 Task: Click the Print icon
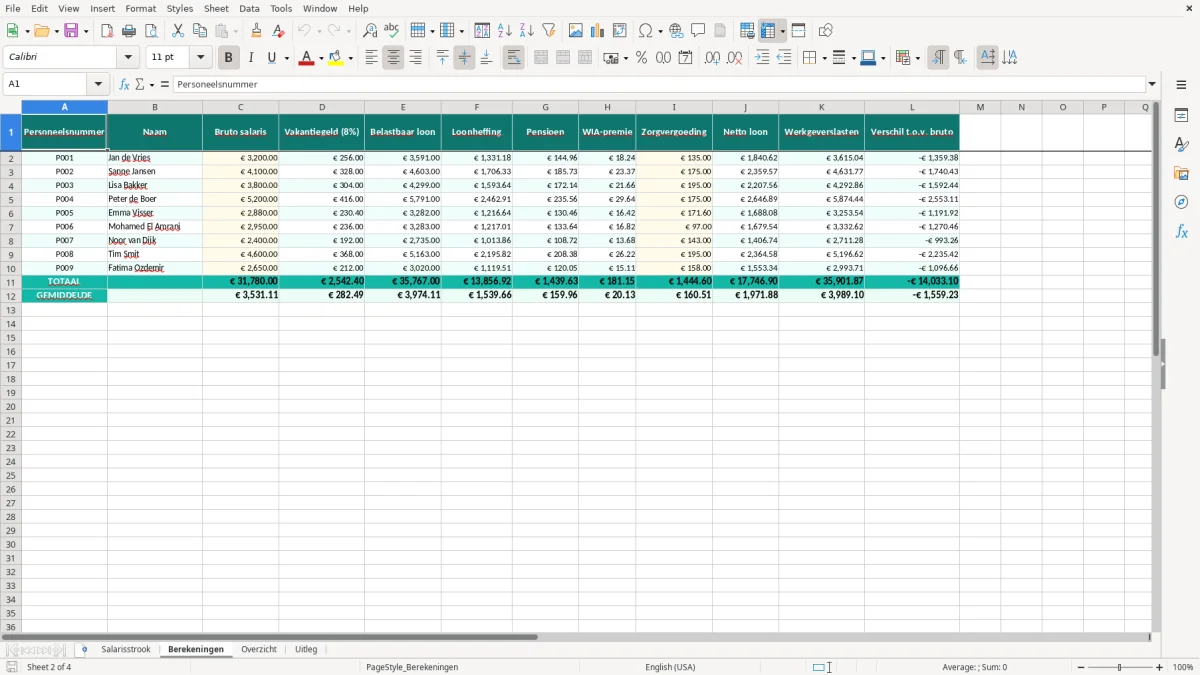(x=128, y=31)
